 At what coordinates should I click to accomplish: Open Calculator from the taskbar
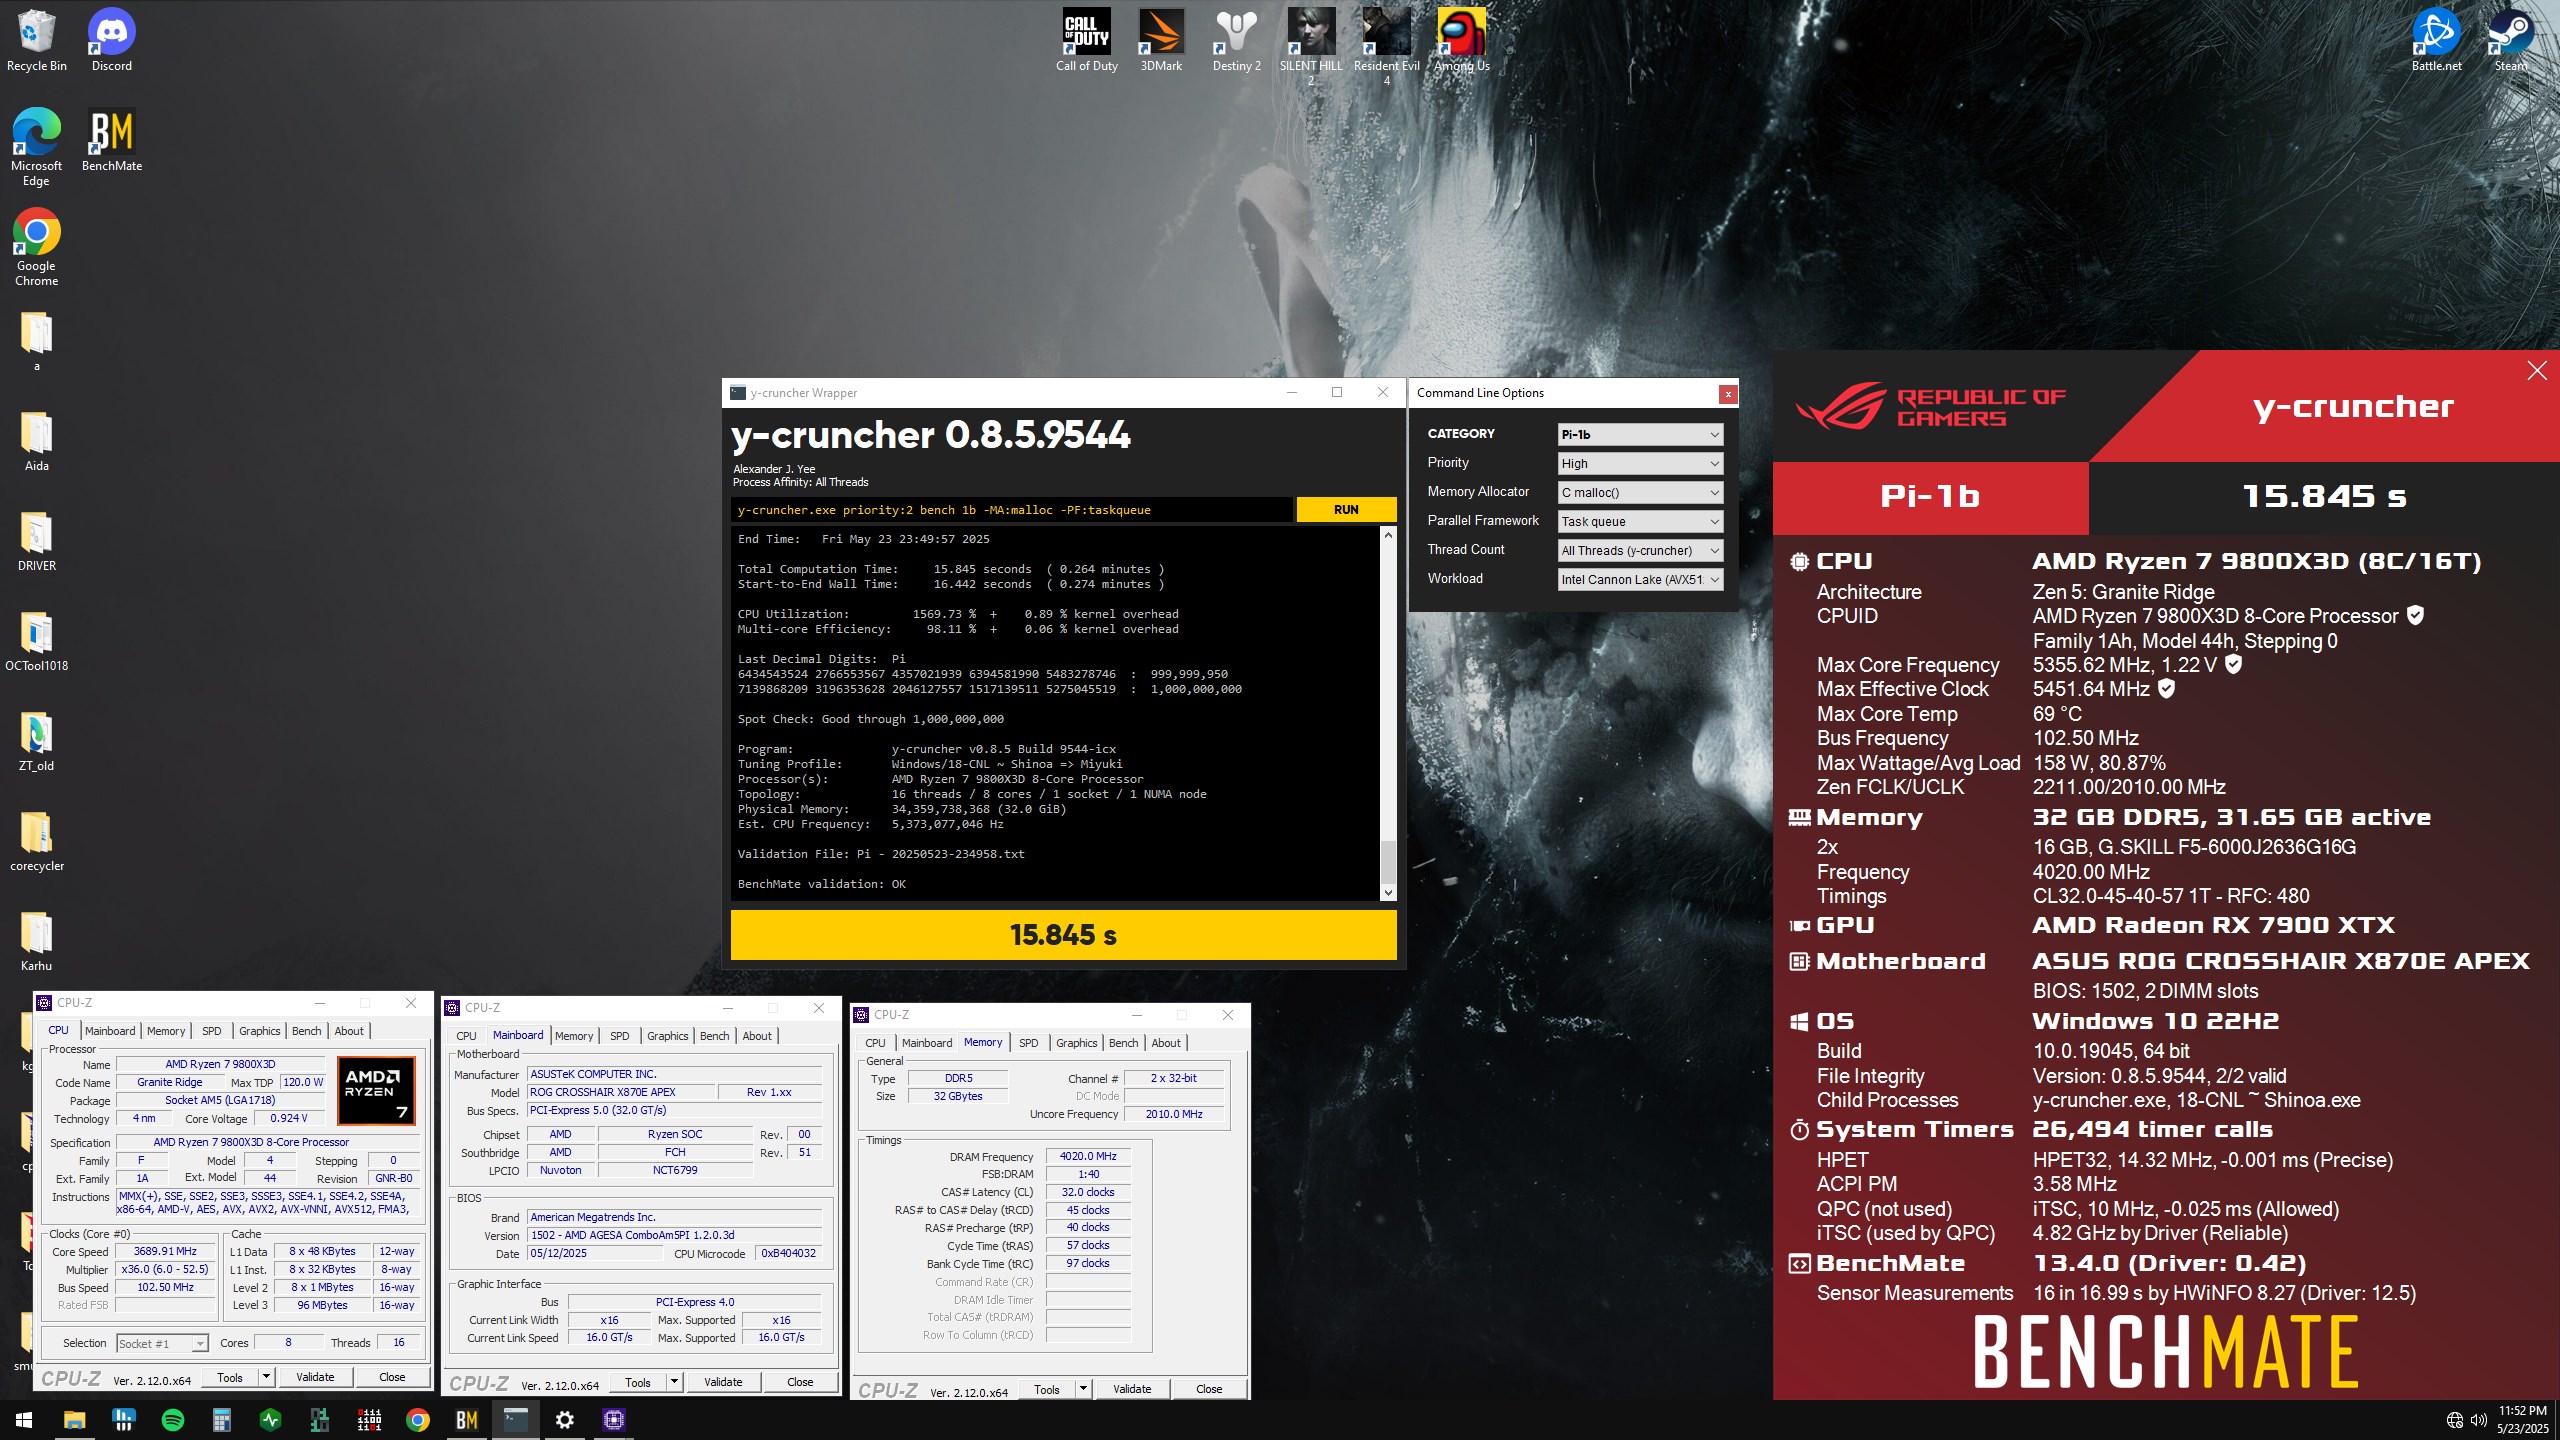(221, 1419)
